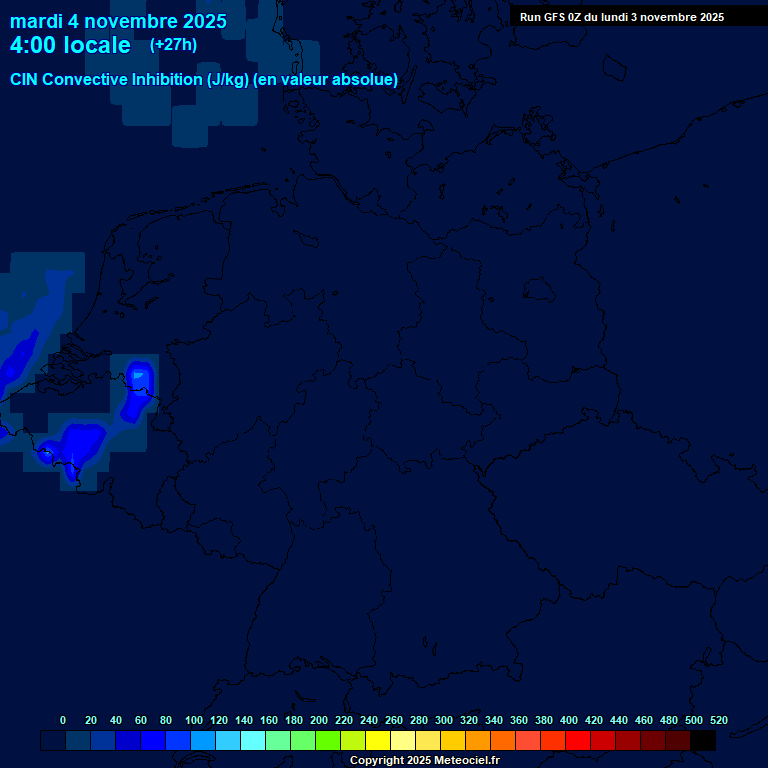Click the legend value label "520"
Image resolution: width=768 pixels, height=768 pixels.
(x=719, y=720)
